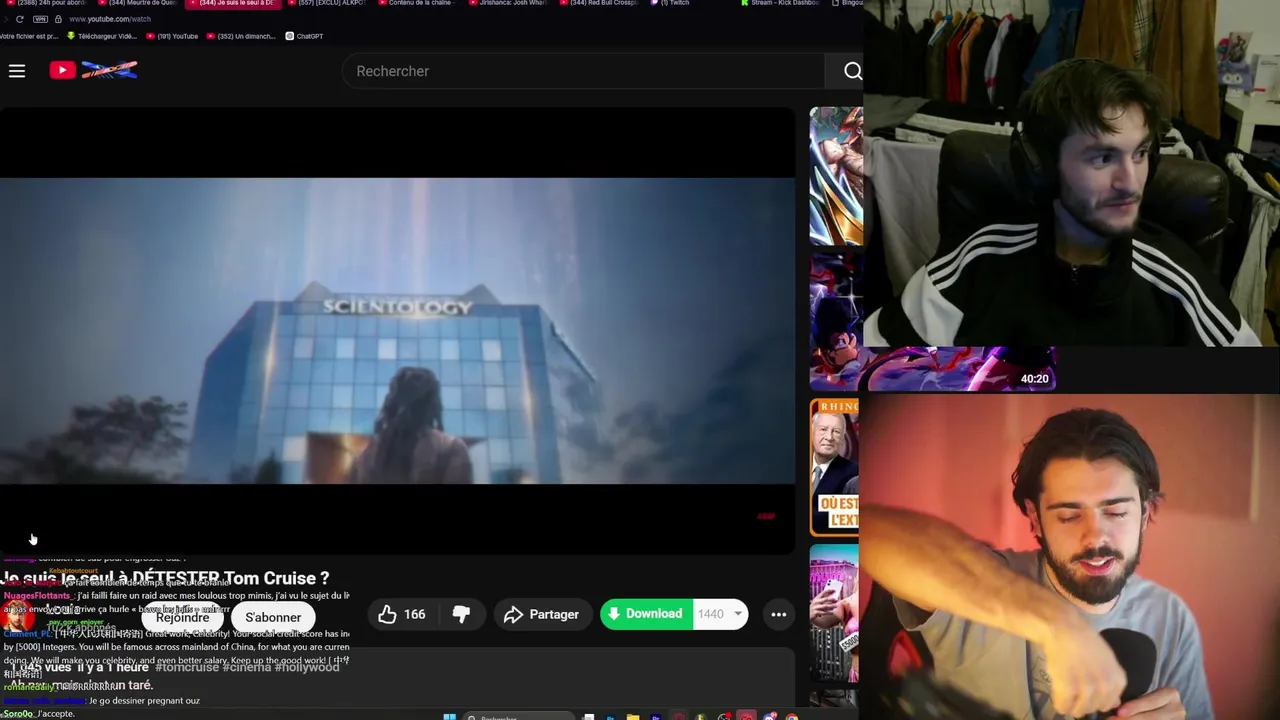The width and height of the screenshot is (1280, 720).
Task: Open the "(191) YouTube" bookmark
Action: click(x=172, y=36)
